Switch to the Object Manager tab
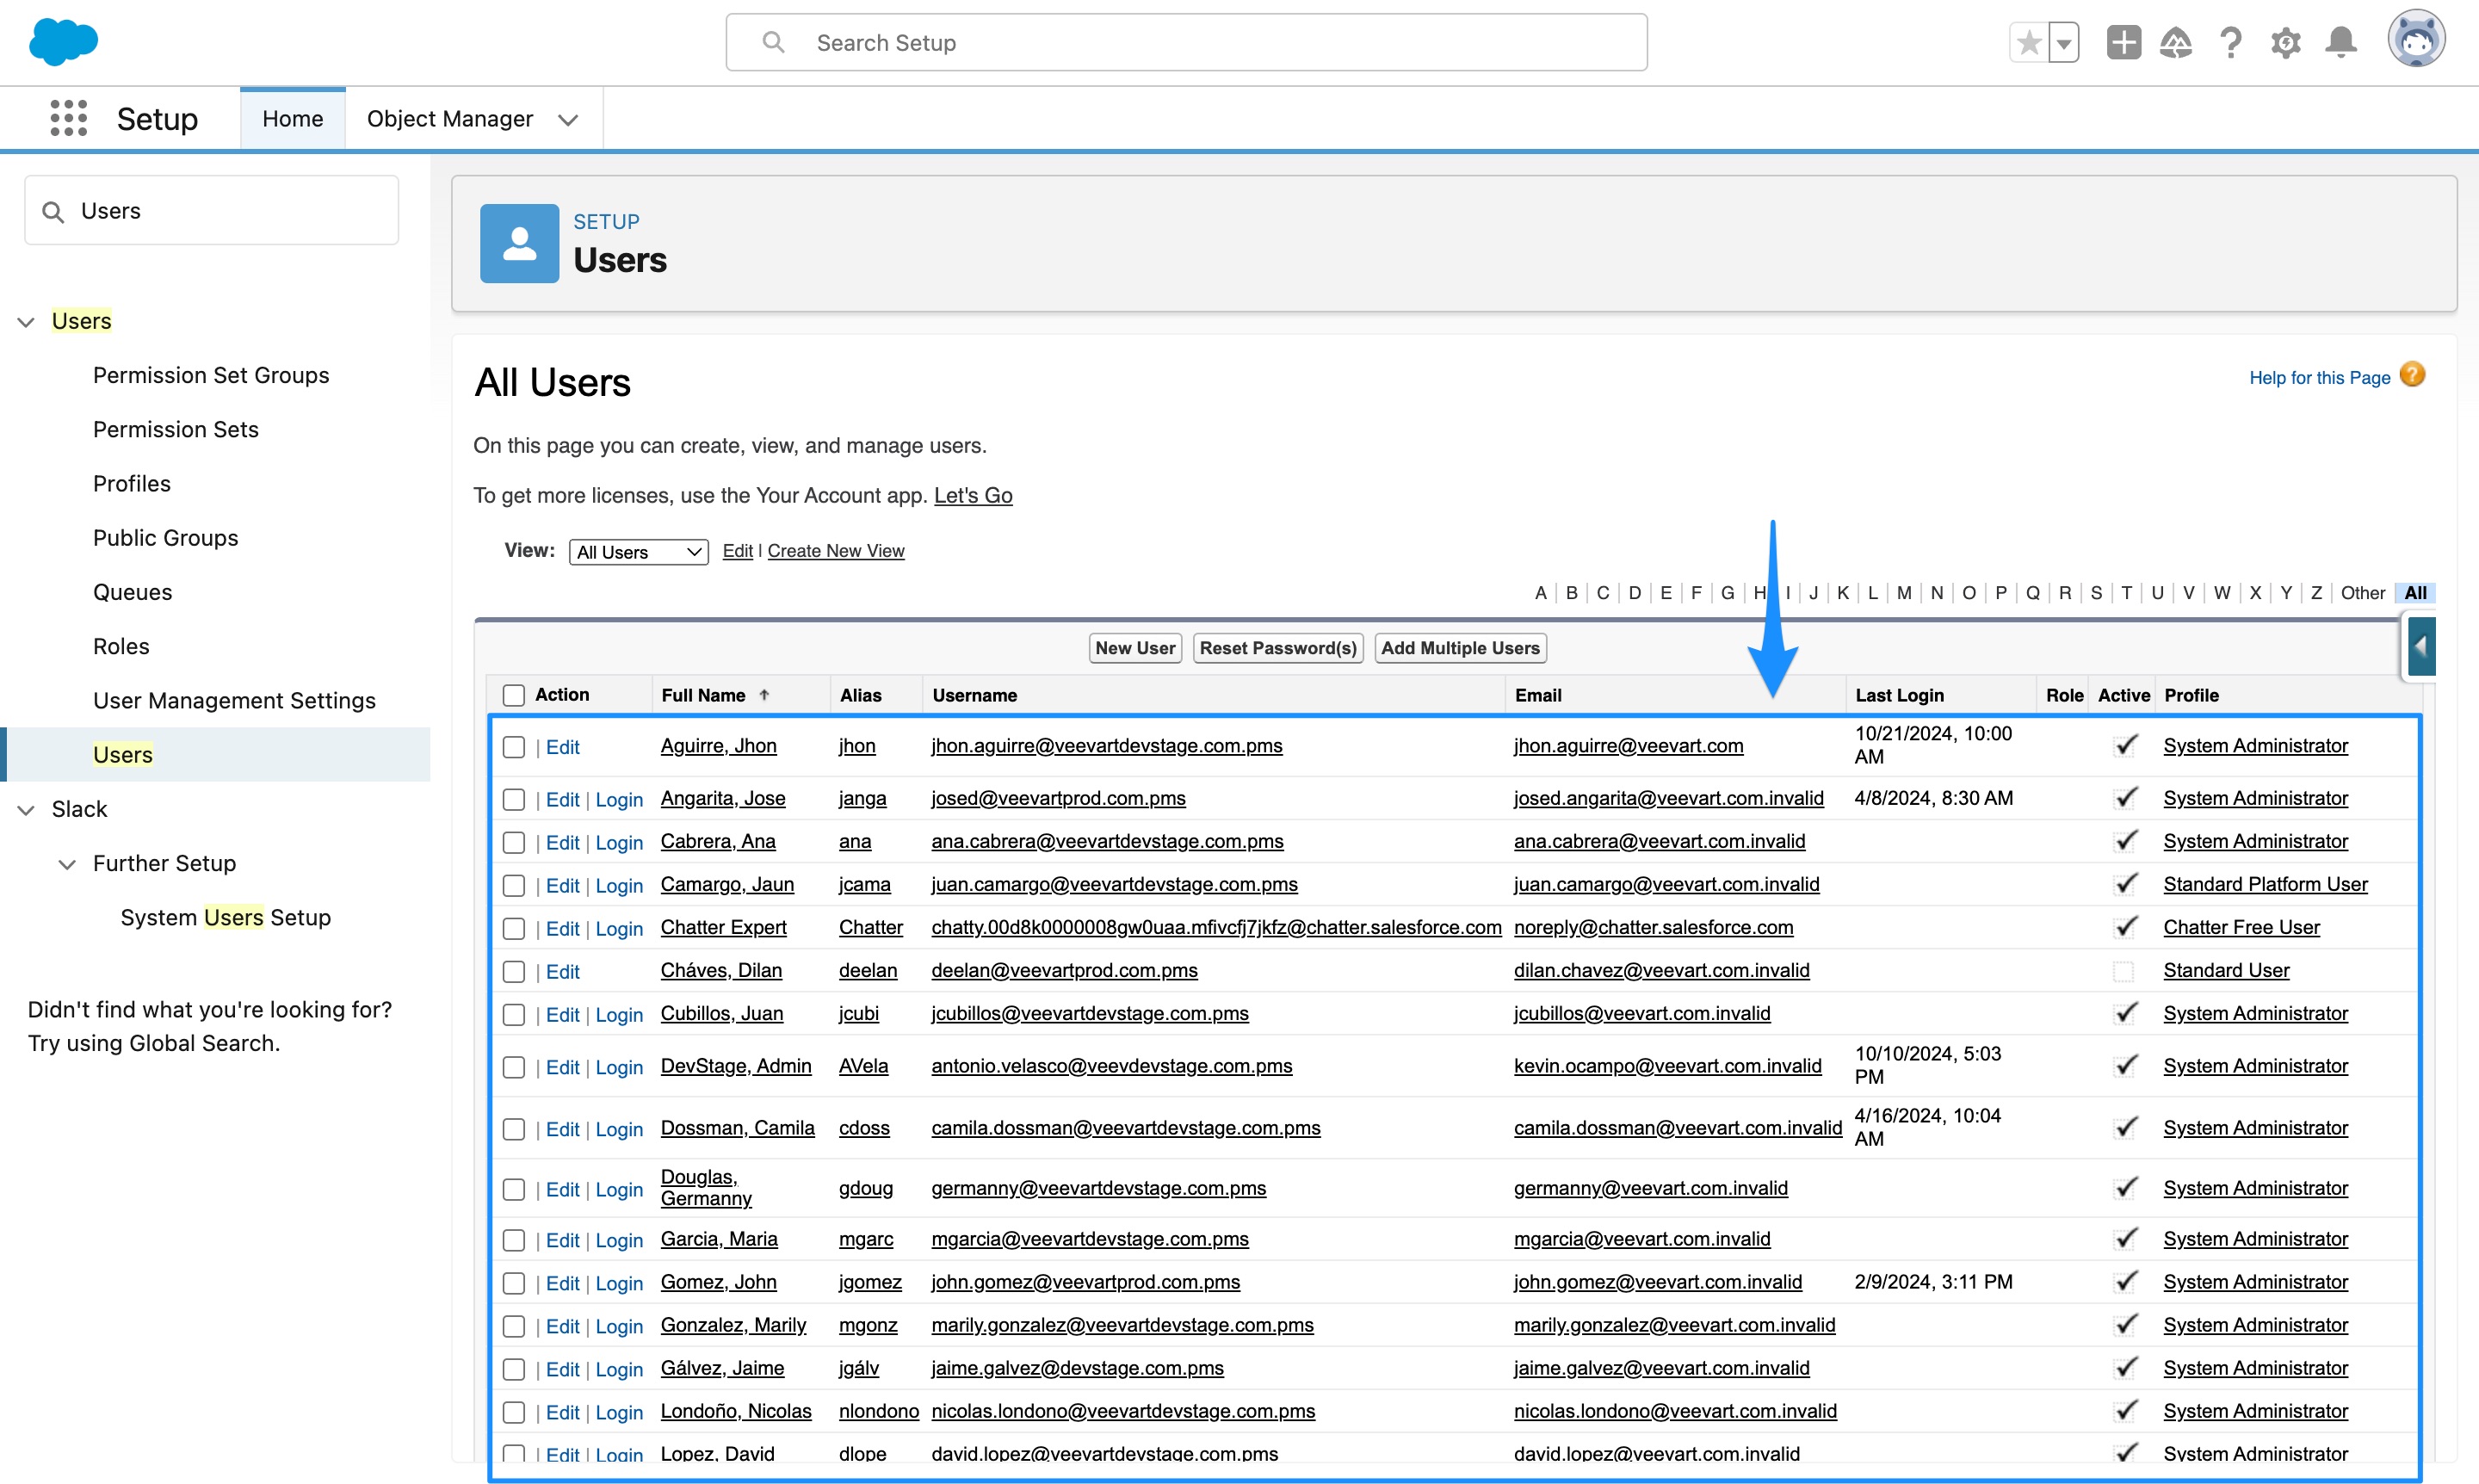This screenshot has width=2479, height=1484. (450, 118)
